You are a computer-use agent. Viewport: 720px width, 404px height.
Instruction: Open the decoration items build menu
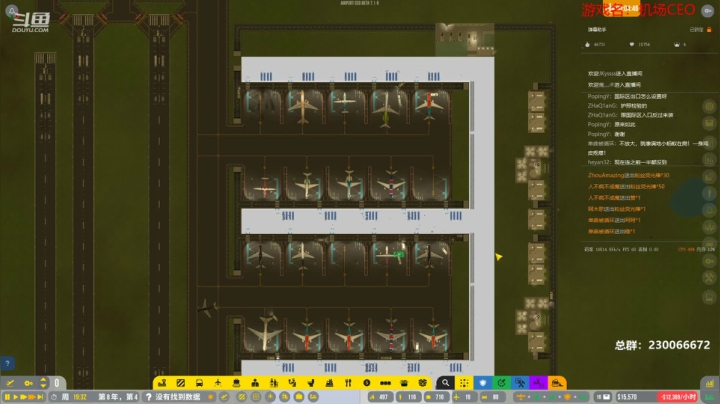tap(404, 383)
